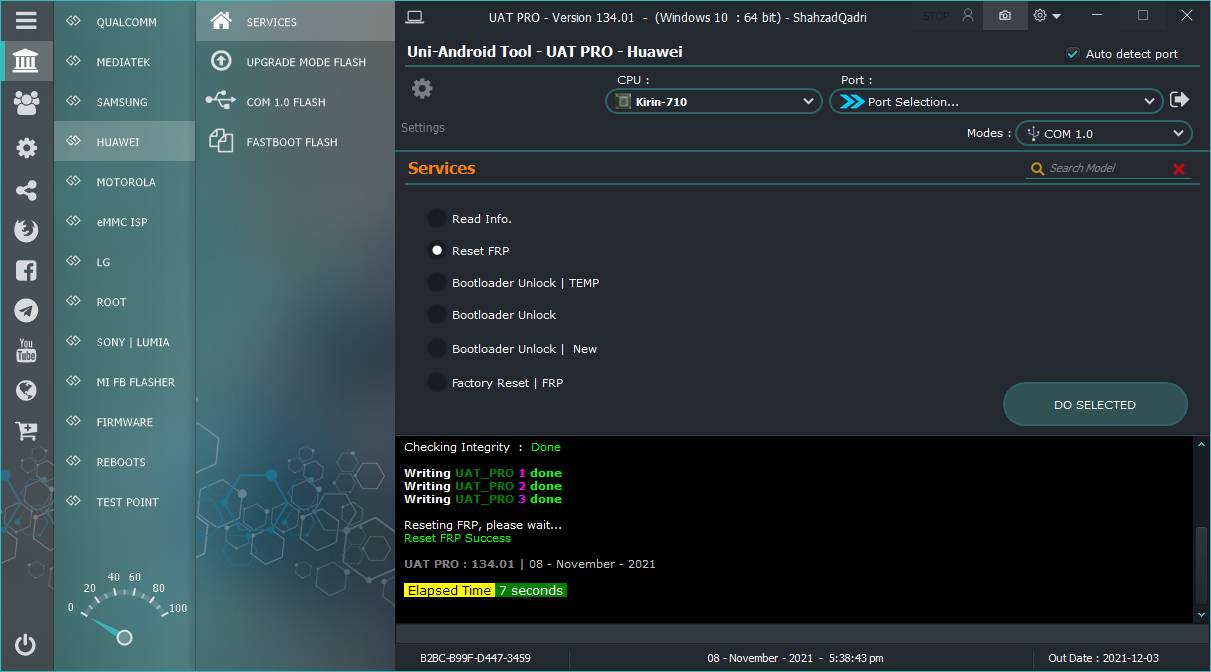Open the COM 1.0 Modes dropdown
The width and height of the screenshot is (1211, 672).
[x=1104, y=133]
